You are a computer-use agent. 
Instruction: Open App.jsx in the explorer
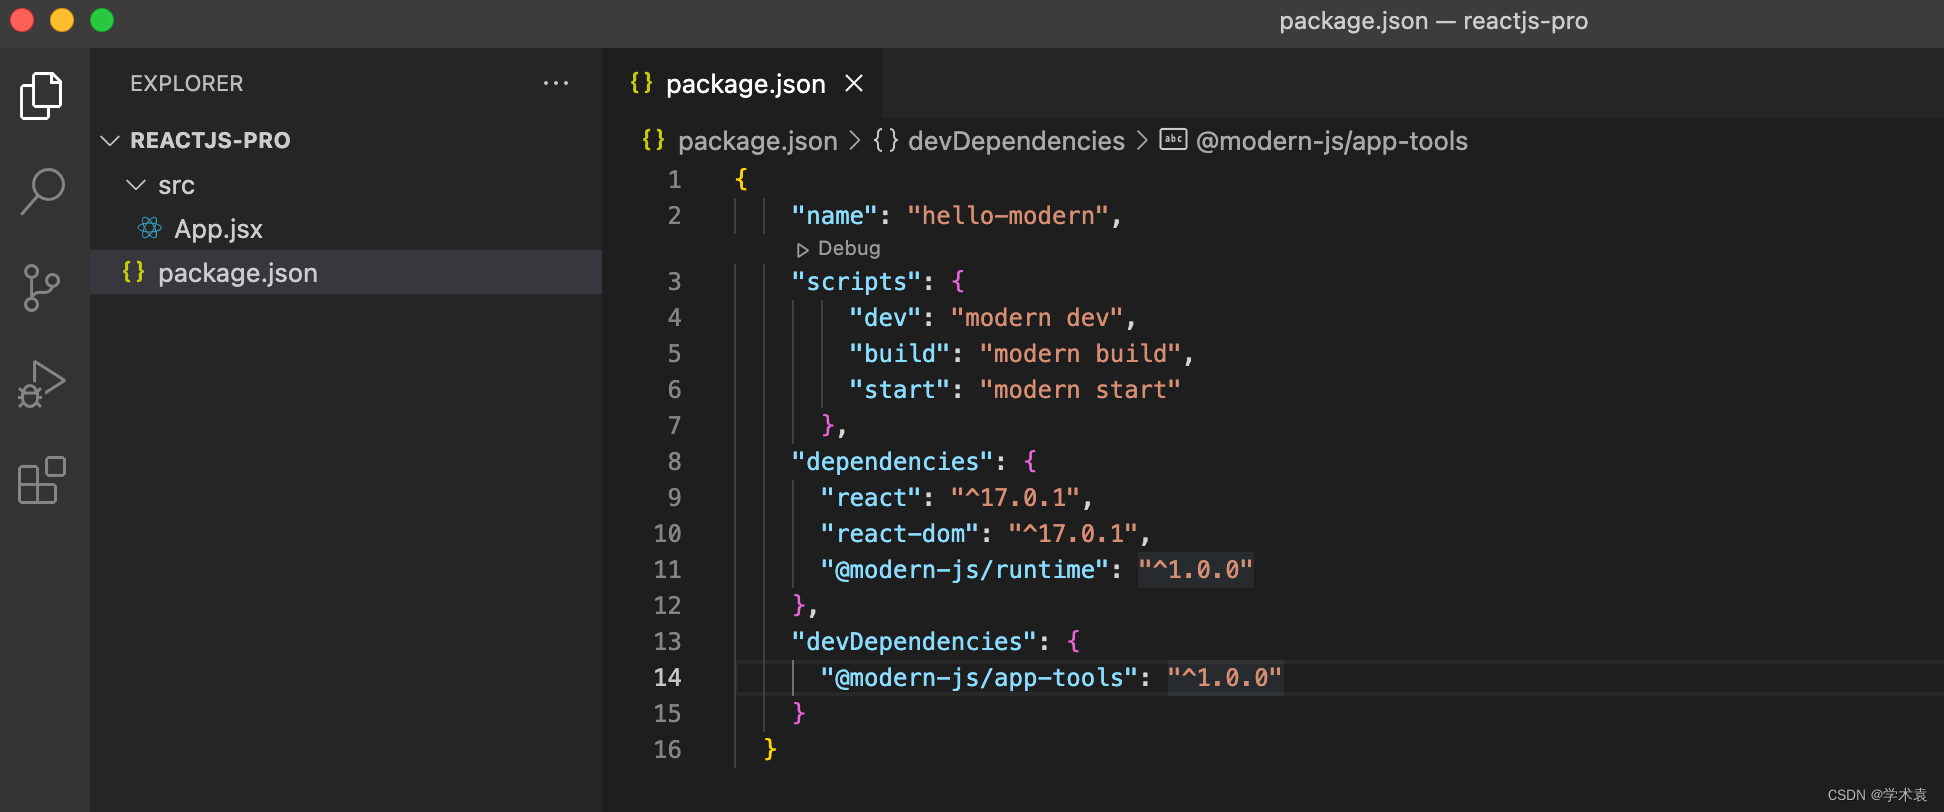click(x=218, y=229)
